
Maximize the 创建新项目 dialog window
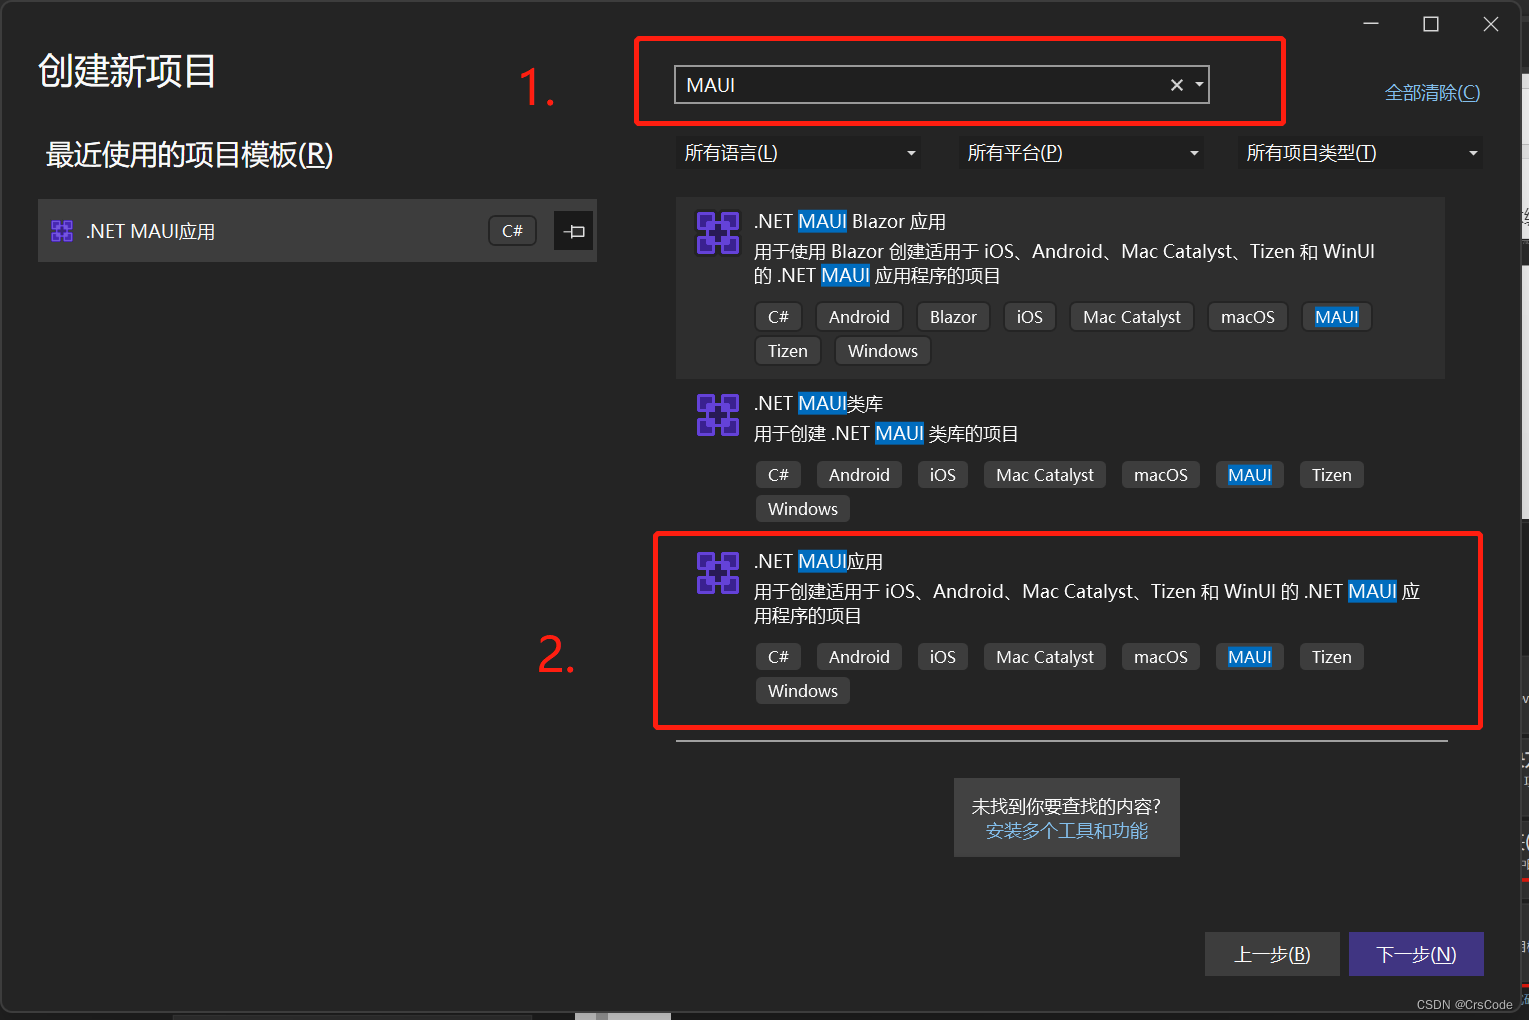point(1431,24)
